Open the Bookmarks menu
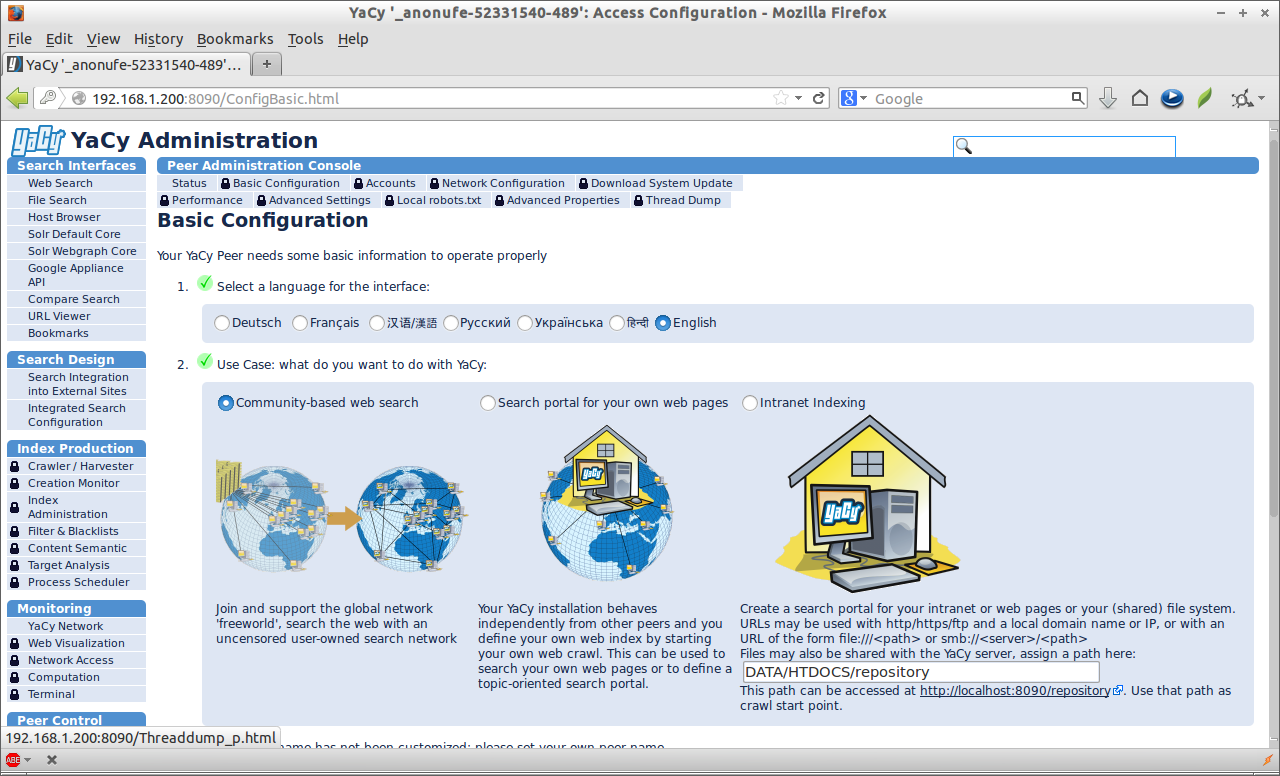The image size is (1280, 776). [235, 39]
